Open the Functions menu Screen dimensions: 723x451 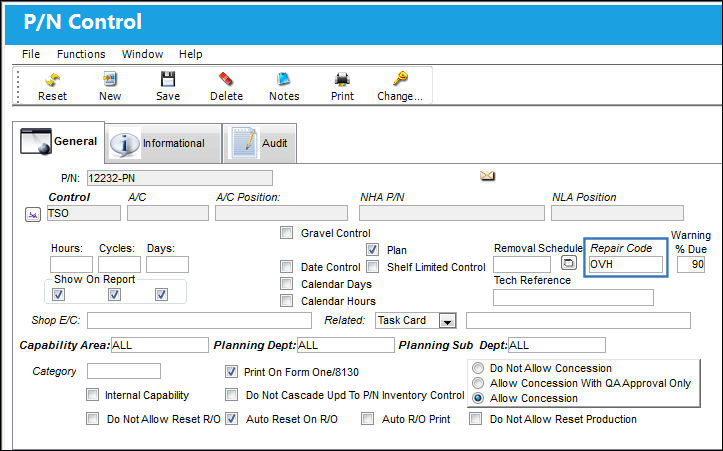[x=81, y=54]
